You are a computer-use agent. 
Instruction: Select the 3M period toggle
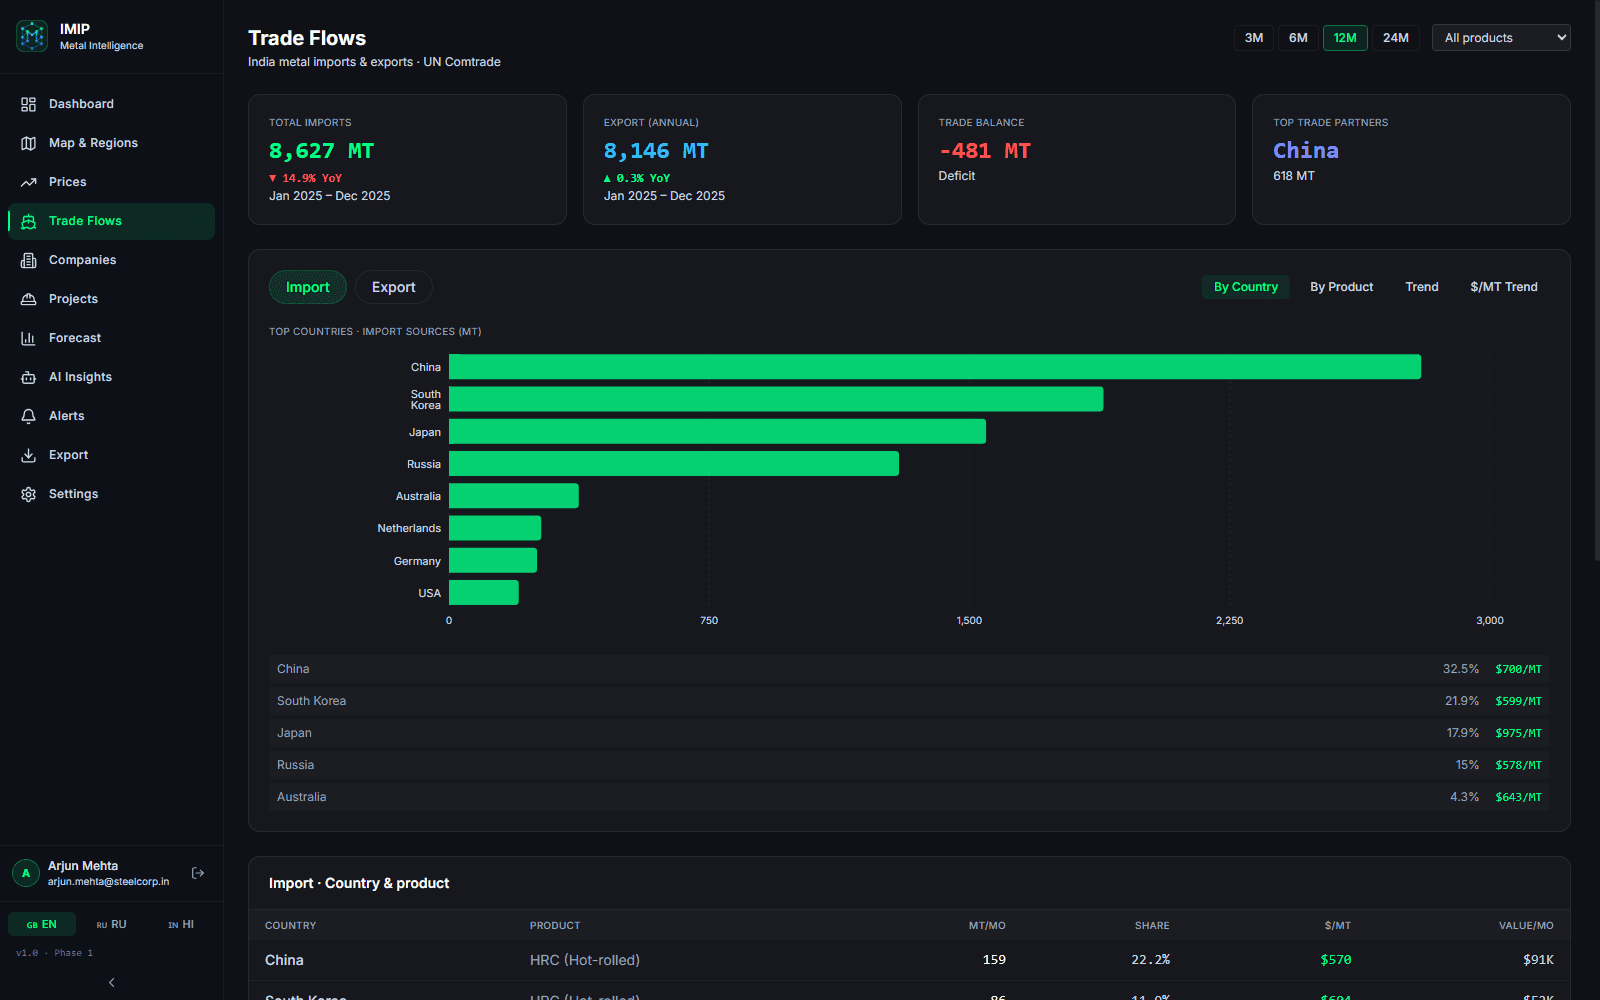click(x=1254, y=38)
